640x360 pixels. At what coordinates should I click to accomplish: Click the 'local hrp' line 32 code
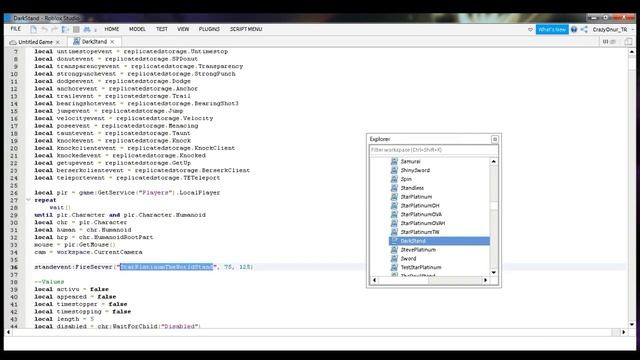pos(93,237)
